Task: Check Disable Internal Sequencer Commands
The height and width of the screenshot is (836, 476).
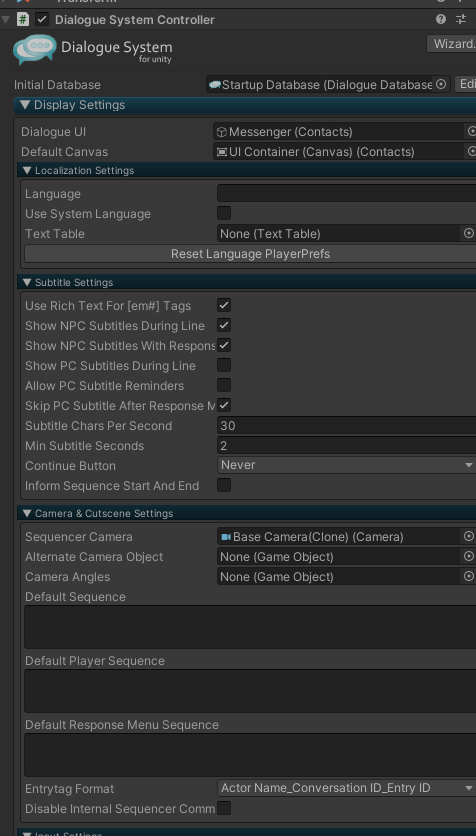Action: pos(224,808)
